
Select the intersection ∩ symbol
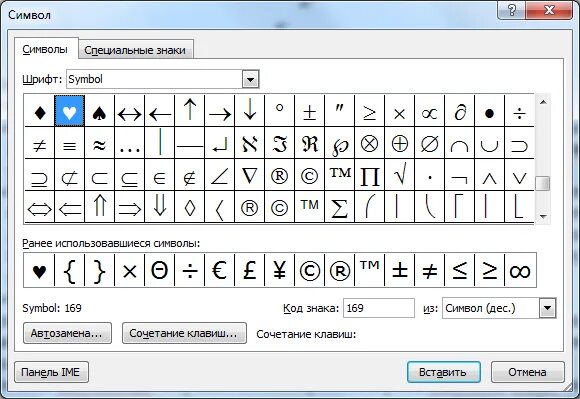(459, 143)
